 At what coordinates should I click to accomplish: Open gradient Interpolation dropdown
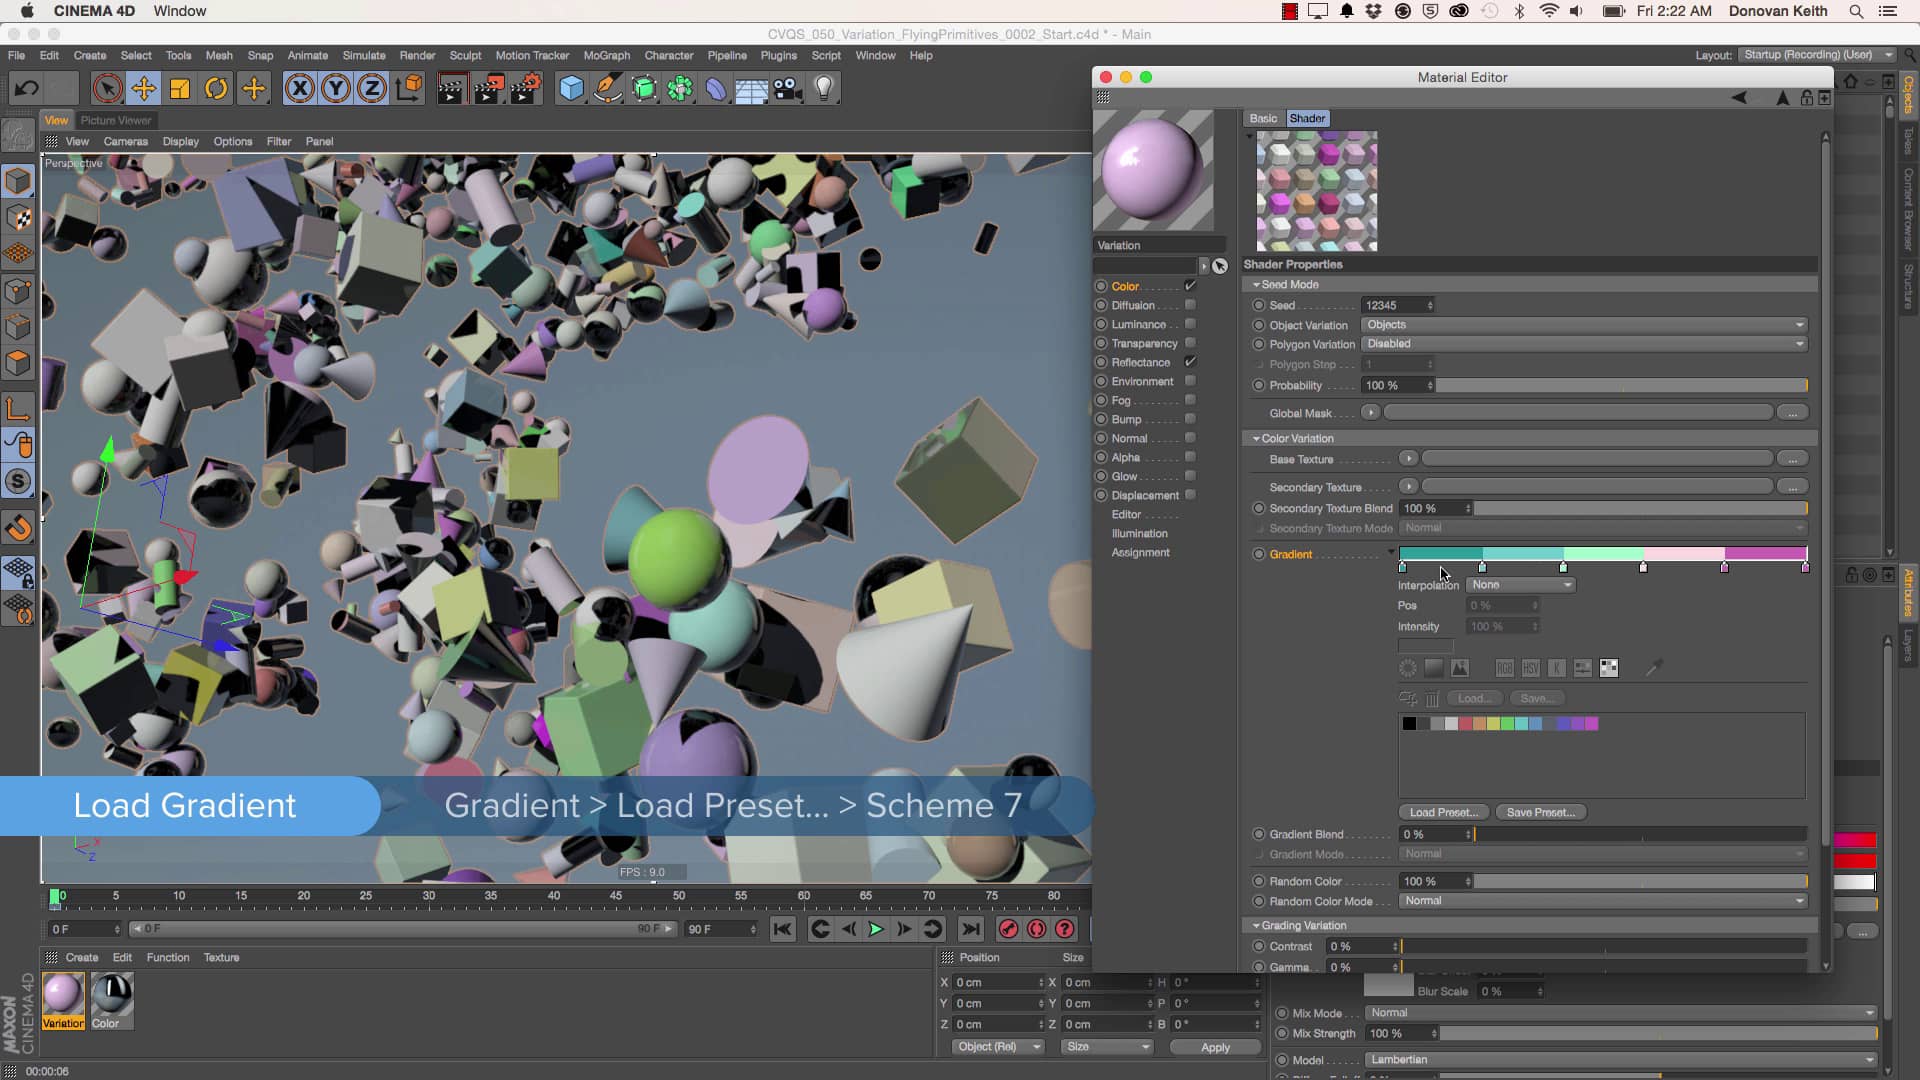1521,585
